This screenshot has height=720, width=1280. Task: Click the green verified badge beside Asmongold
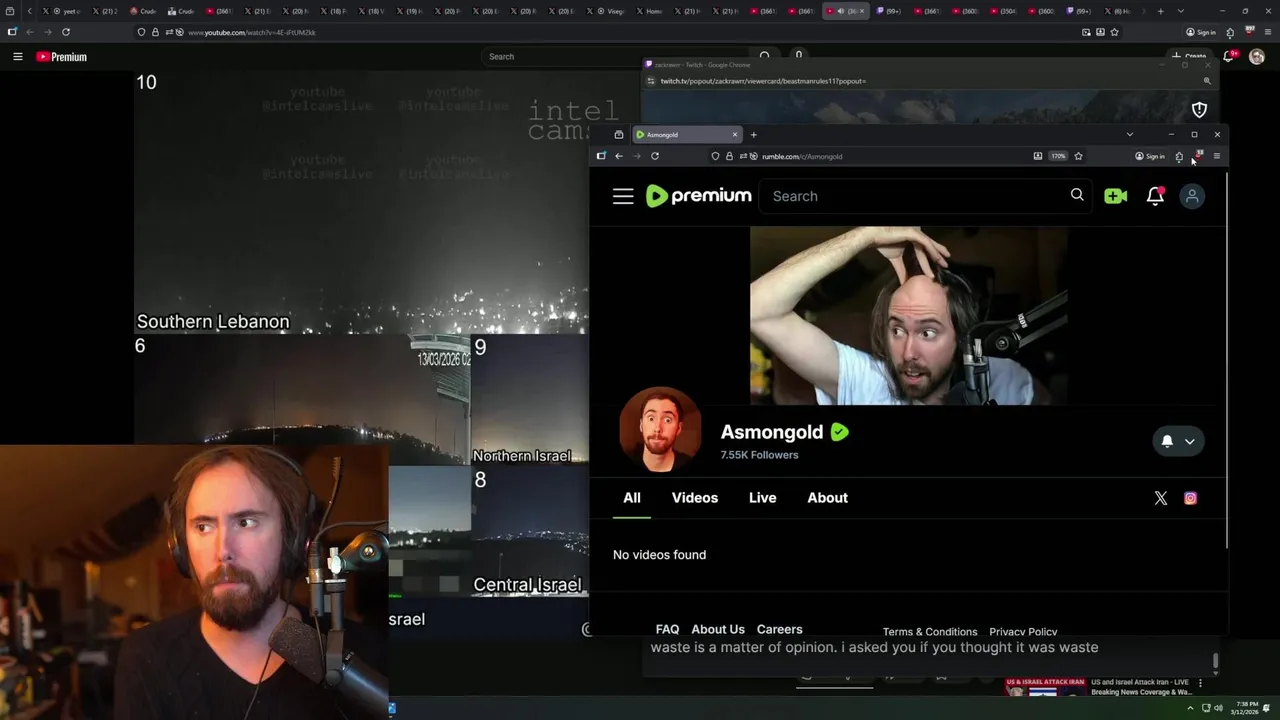coord(839,432)
